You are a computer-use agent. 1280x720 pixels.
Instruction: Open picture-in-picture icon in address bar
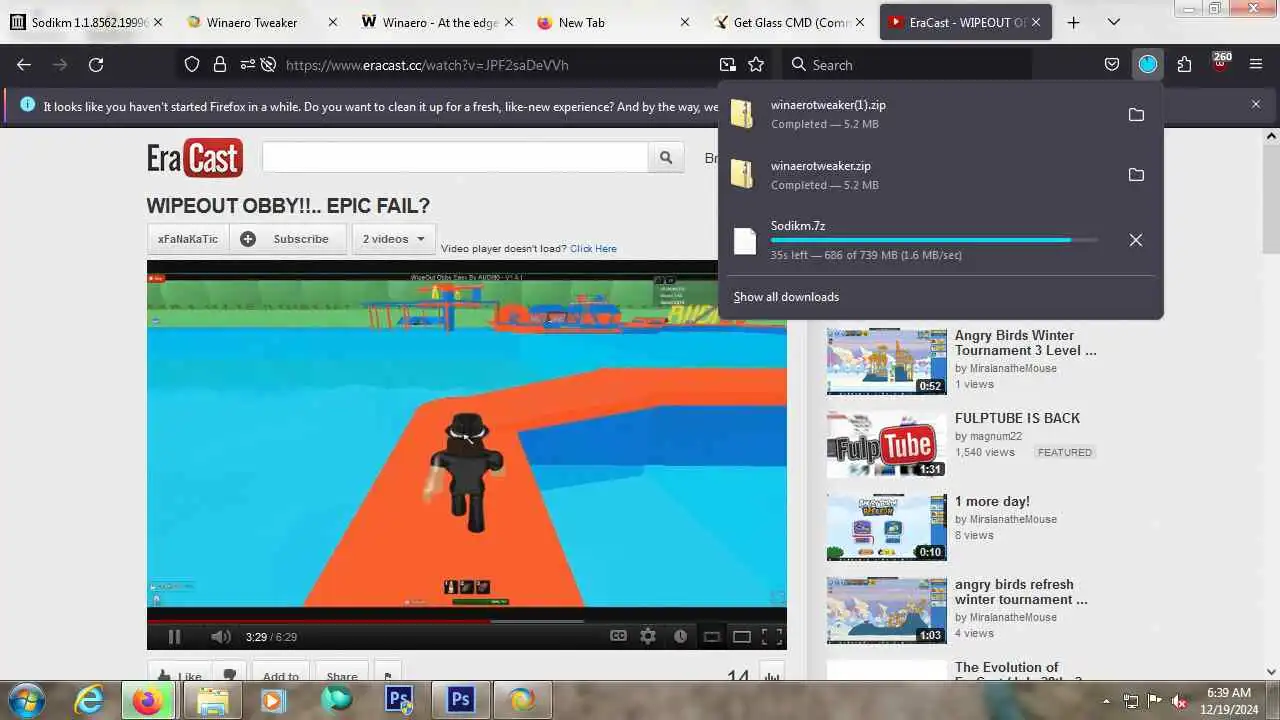click(x=727, y=64)
